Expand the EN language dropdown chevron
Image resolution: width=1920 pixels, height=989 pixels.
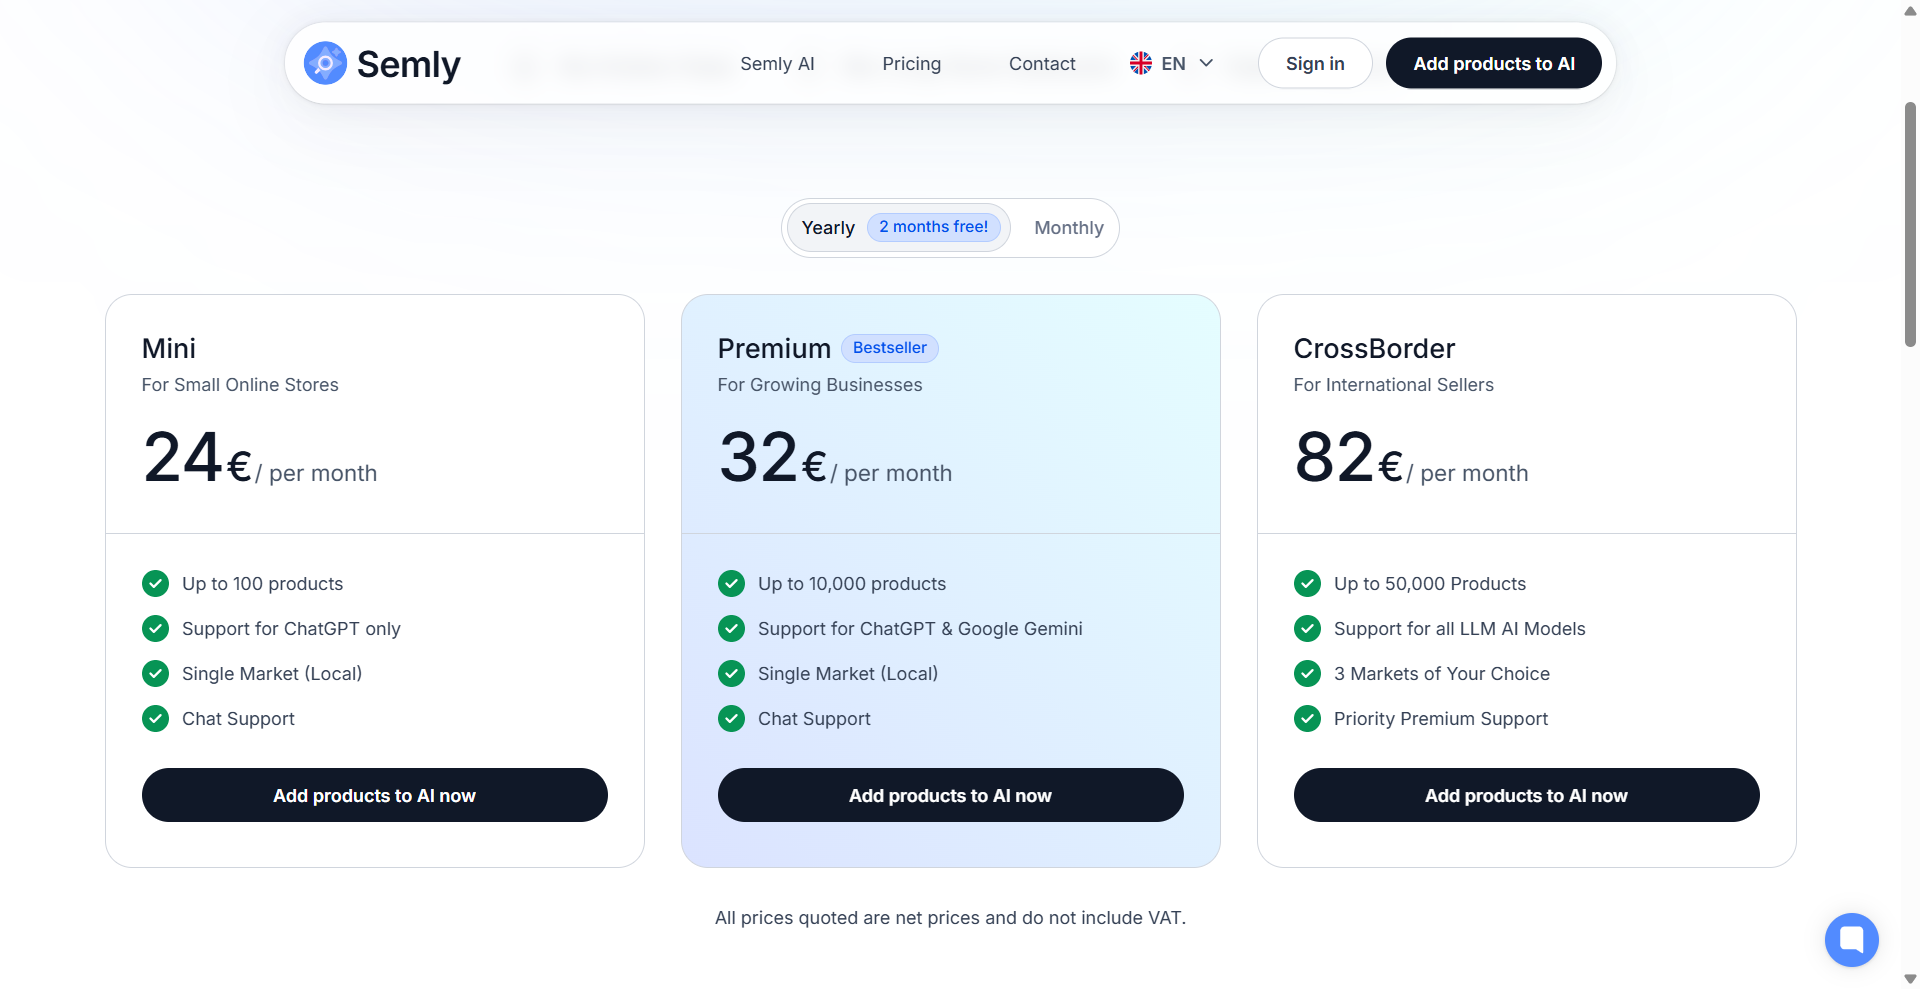click(1206, 63)
